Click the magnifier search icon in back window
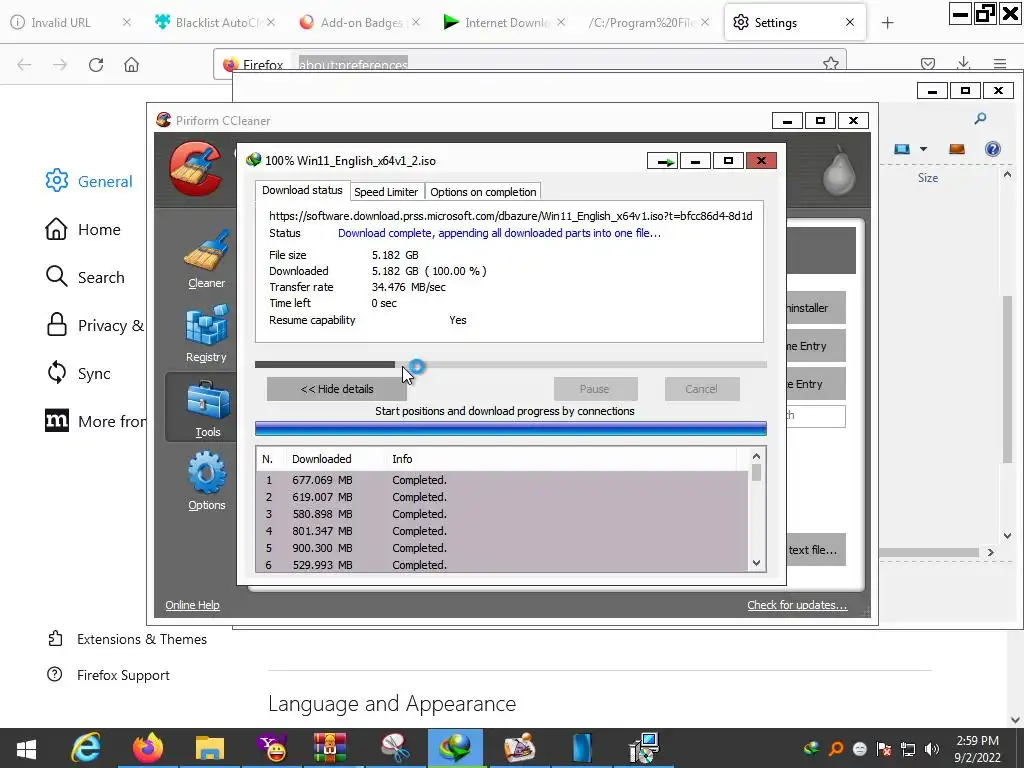Viewport: 1024px width, 768px height. pos(980,119)
